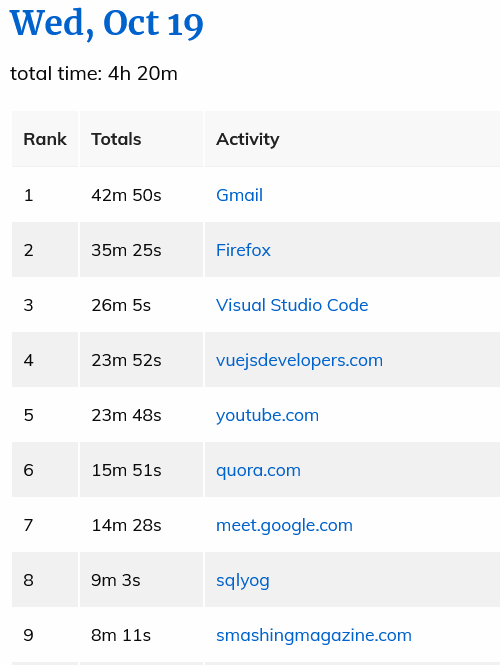
Task: Click the 35m 25s totals cell
Action: (x=141, y=250)
